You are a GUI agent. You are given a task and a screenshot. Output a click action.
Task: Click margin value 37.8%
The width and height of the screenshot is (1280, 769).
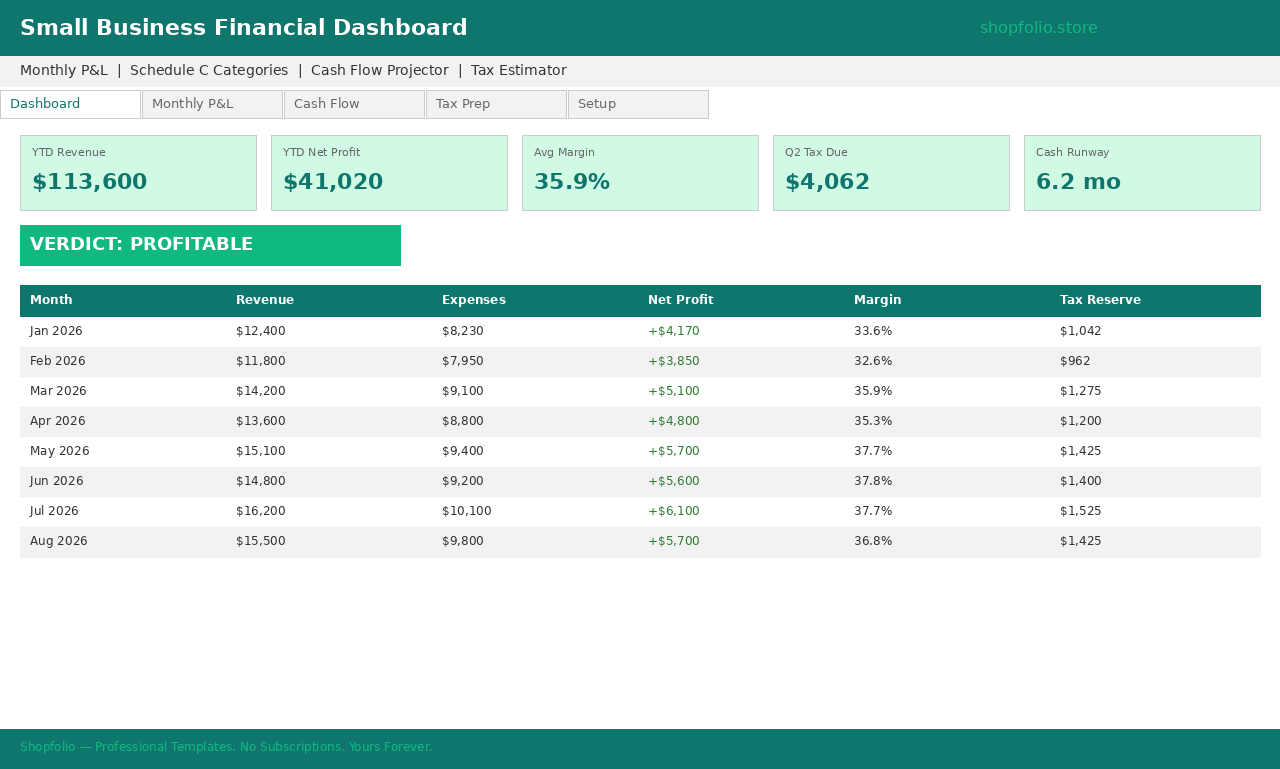(x=873, y=481)
